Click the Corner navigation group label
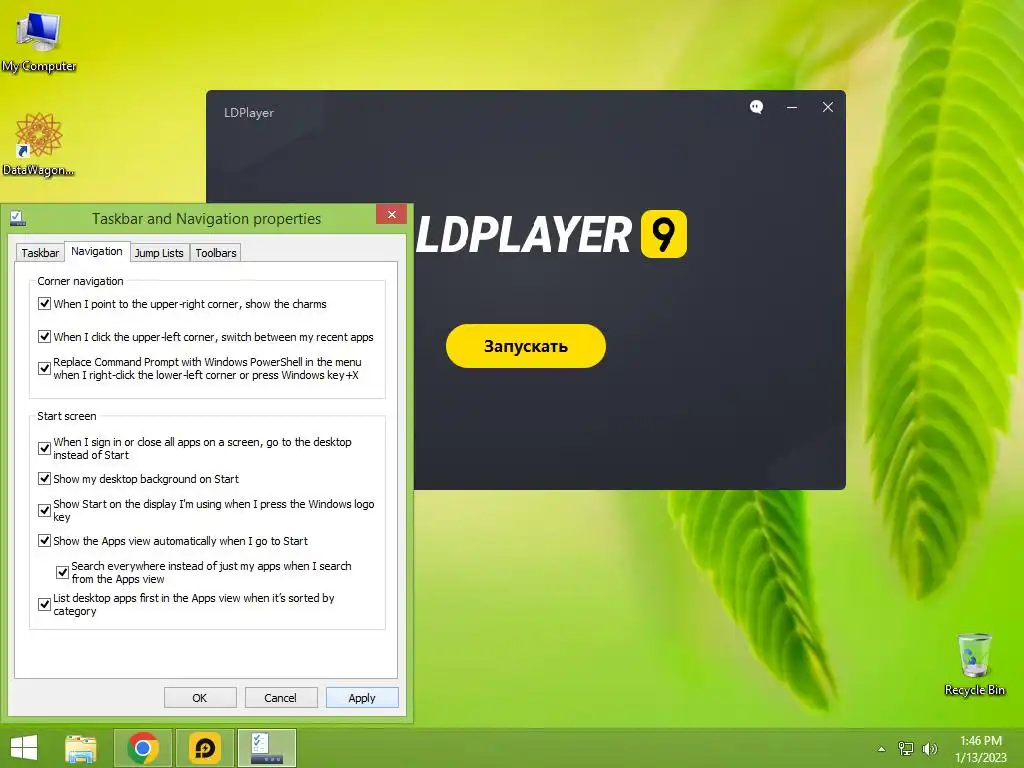 coord(80,281)
